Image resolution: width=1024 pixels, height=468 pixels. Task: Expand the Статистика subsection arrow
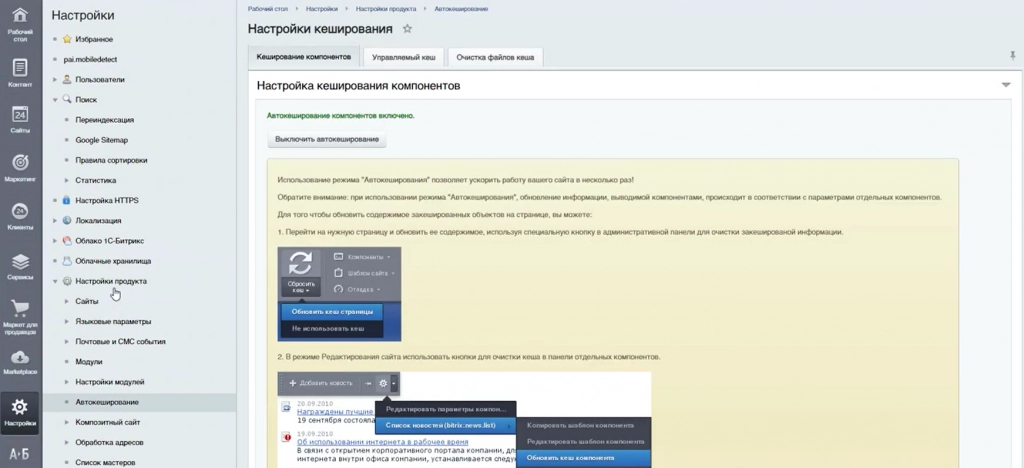coord(67,180)
